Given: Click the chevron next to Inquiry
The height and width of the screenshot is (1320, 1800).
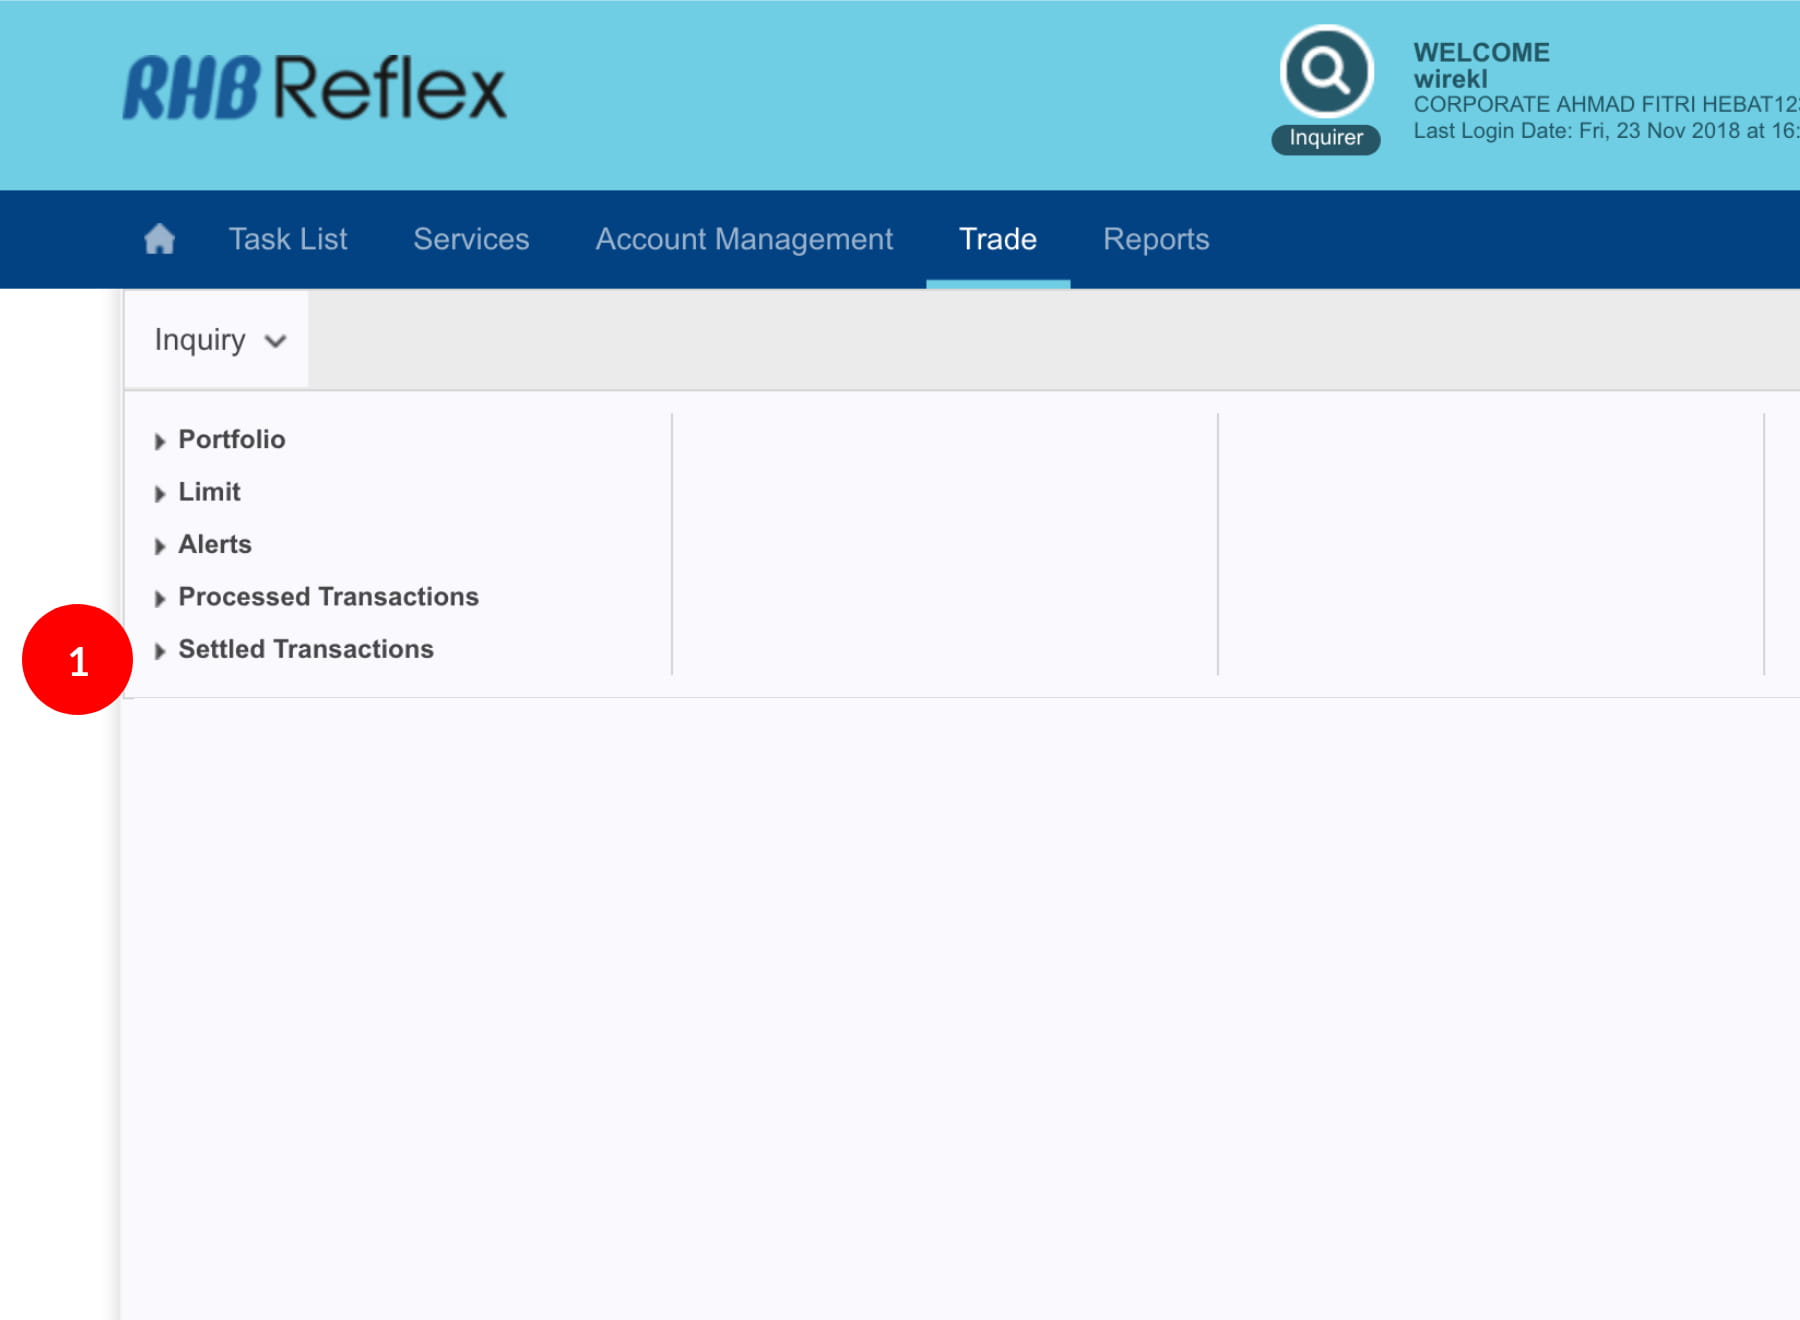Looking at the screenshot, I should pos(276,341).
